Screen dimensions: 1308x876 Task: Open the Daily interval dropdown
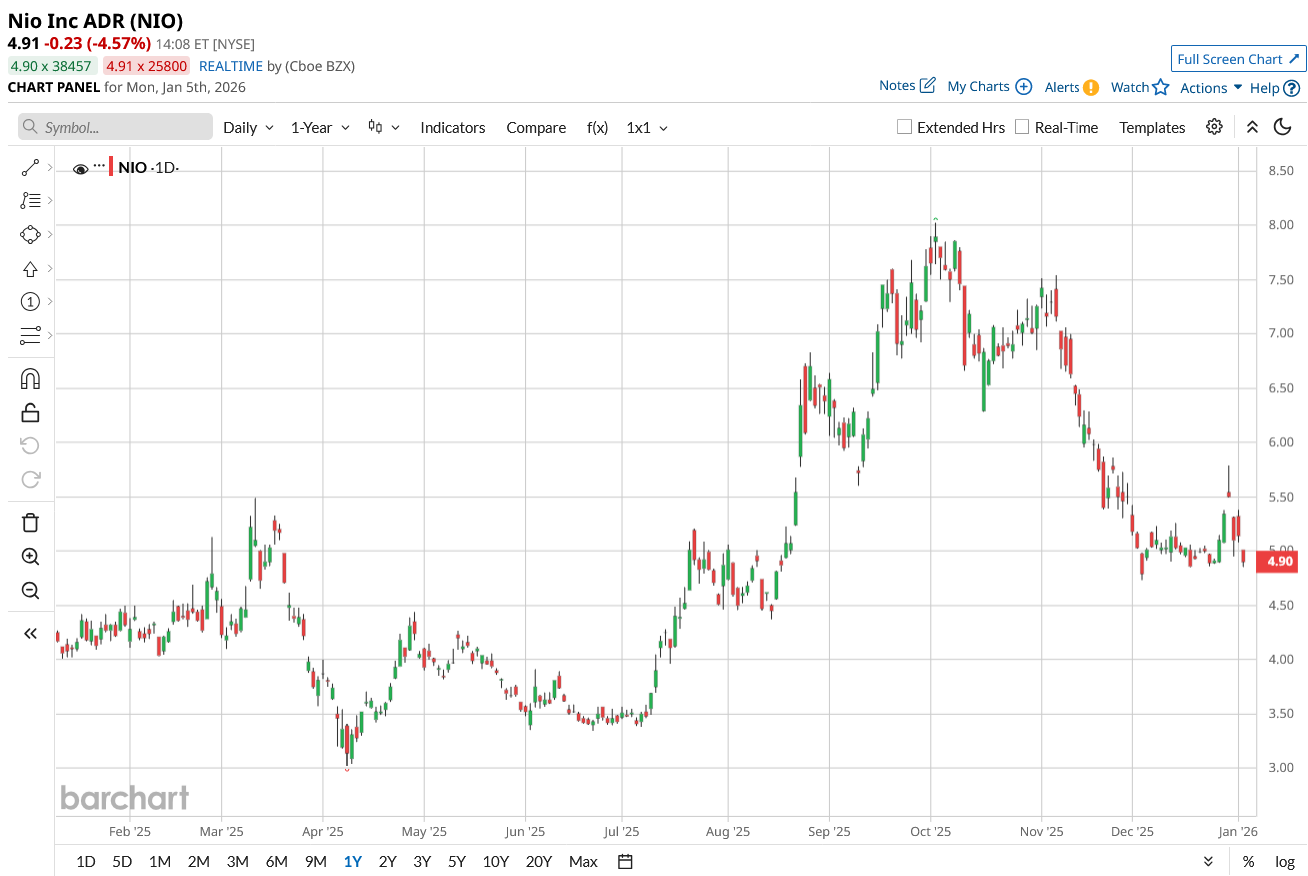tap(249, 127)
